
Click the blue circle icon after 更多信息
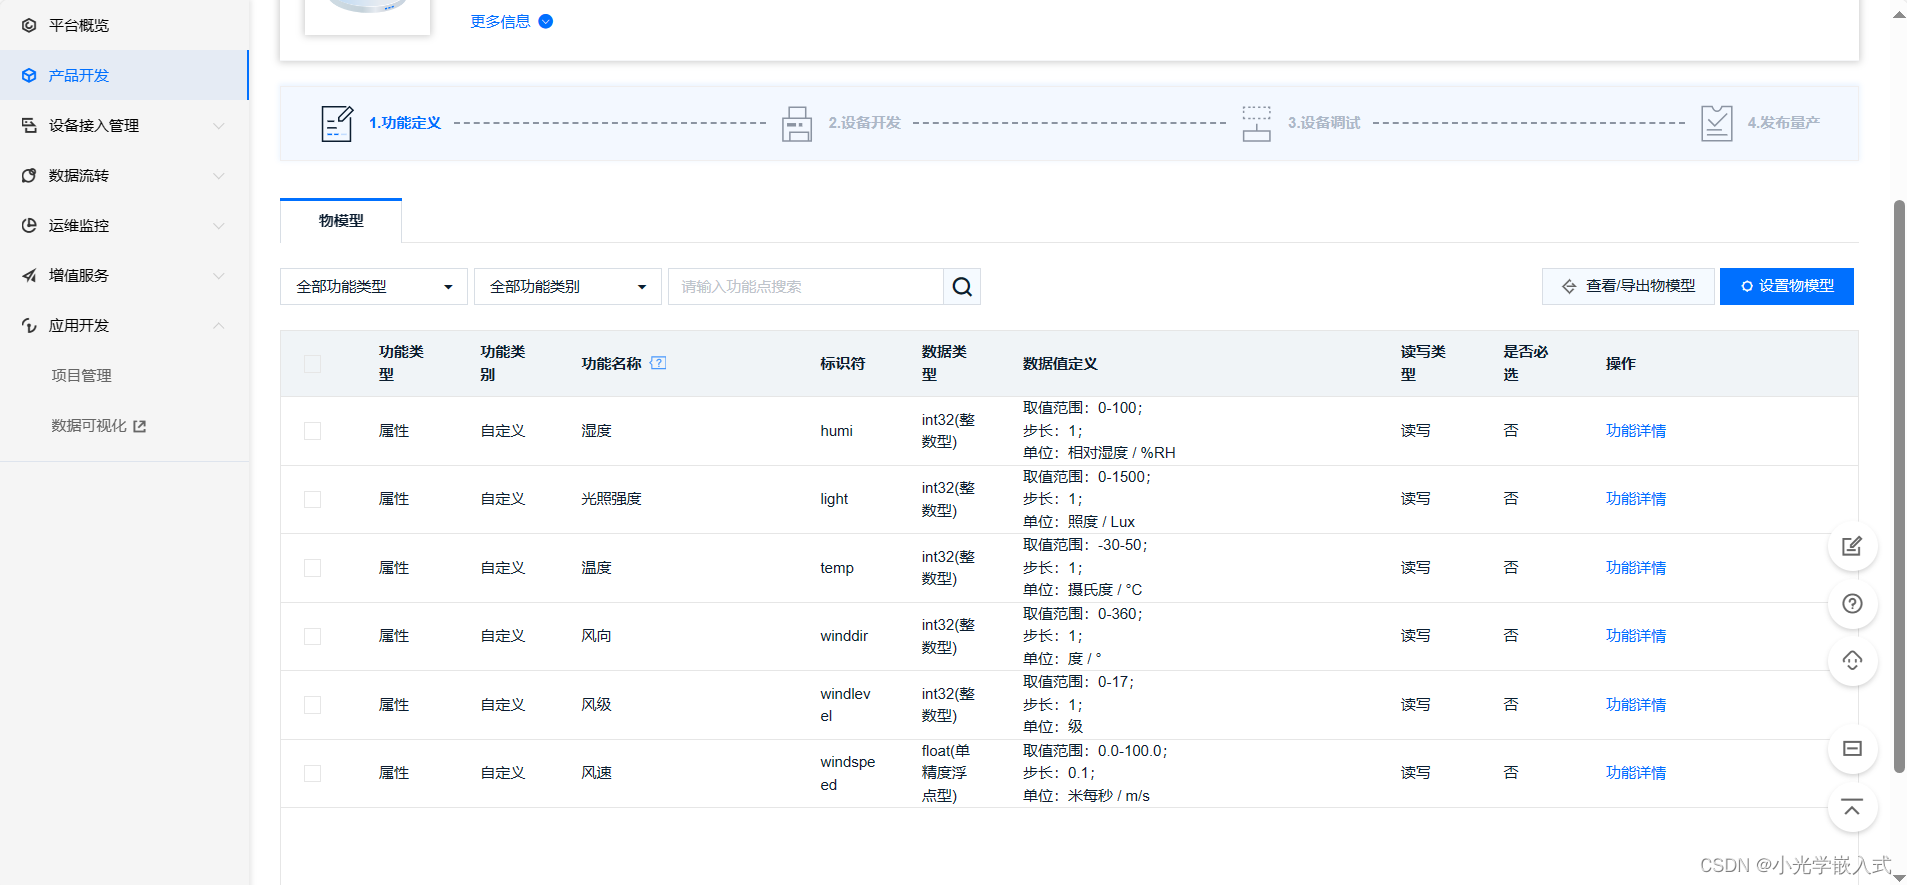pos(546,21)
